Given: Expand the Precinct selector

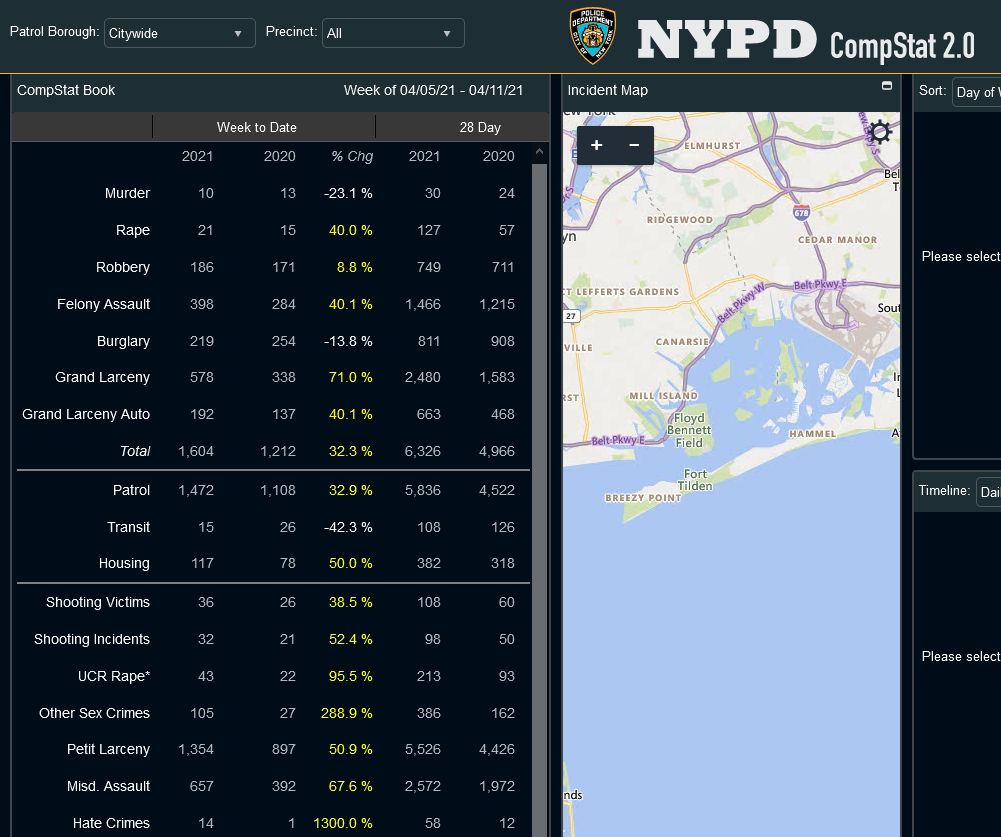Looking at the screenshot, I should click(393, 33).
